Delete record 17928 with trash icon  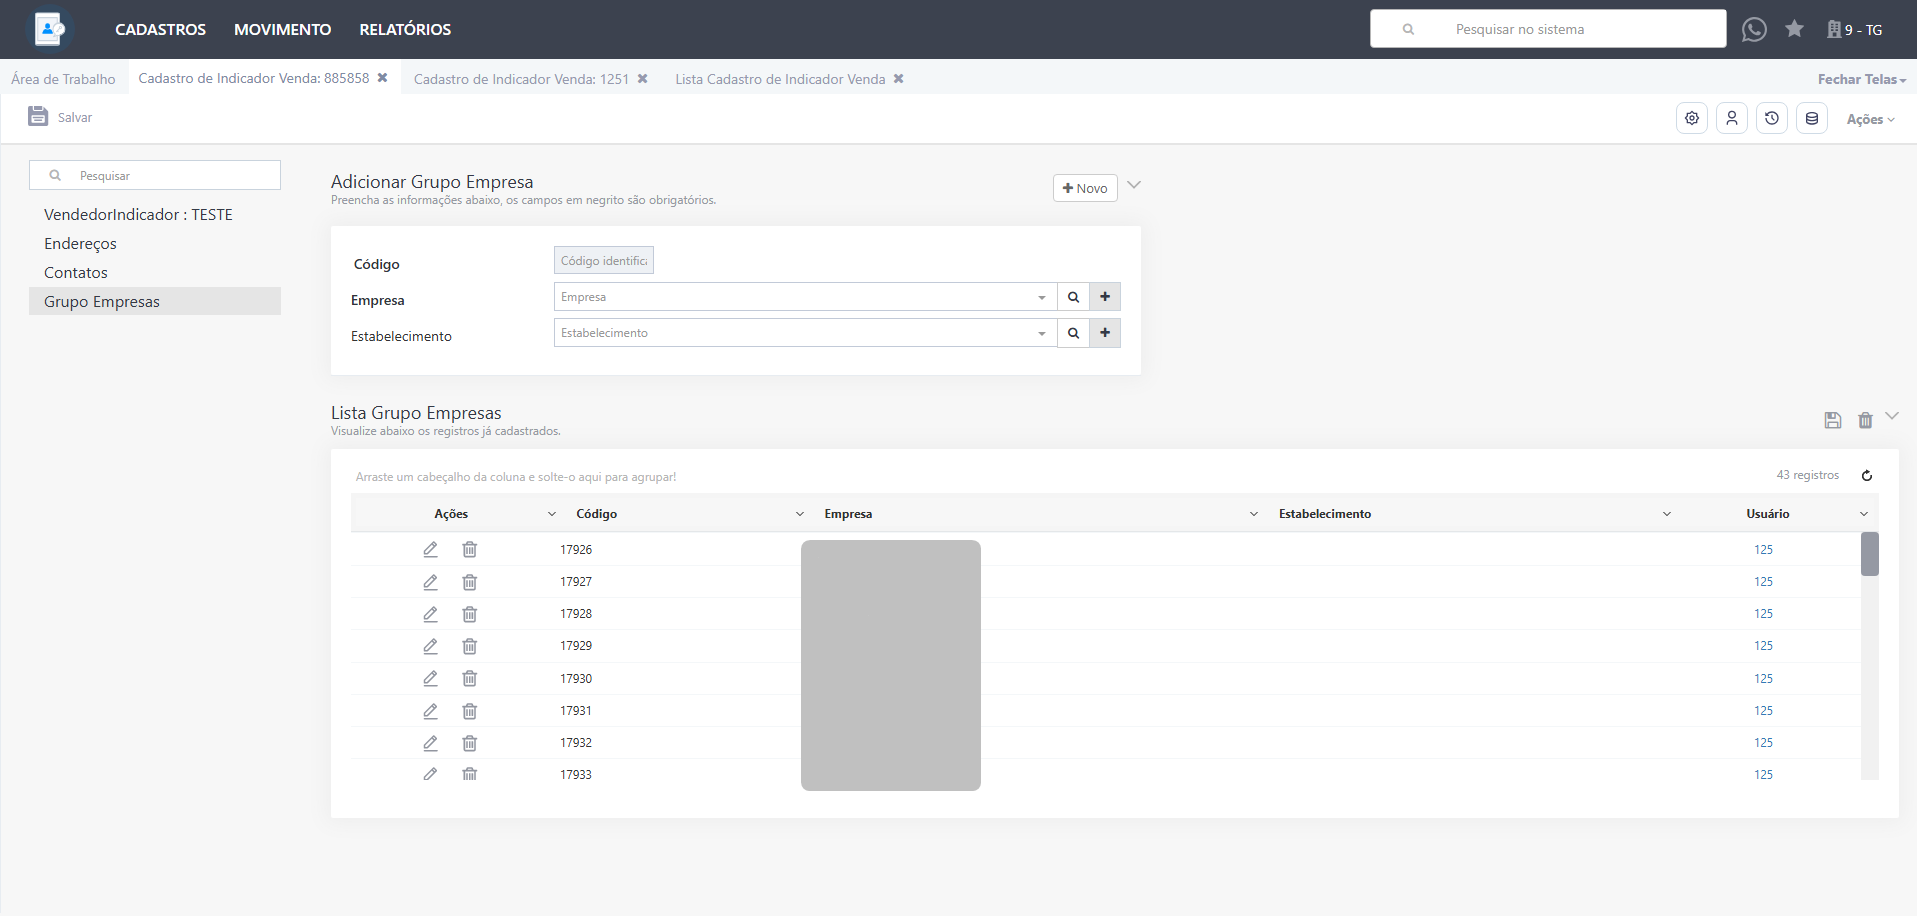[469, 613]
